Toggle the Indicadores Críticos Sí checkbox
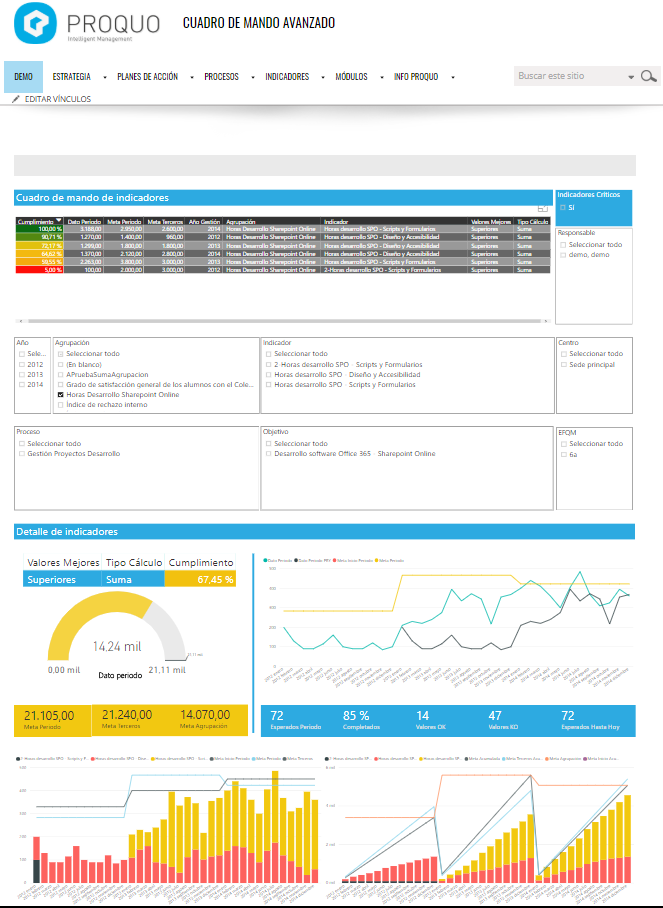The height and width of the screenshot is (908, 663). (563, 207)
